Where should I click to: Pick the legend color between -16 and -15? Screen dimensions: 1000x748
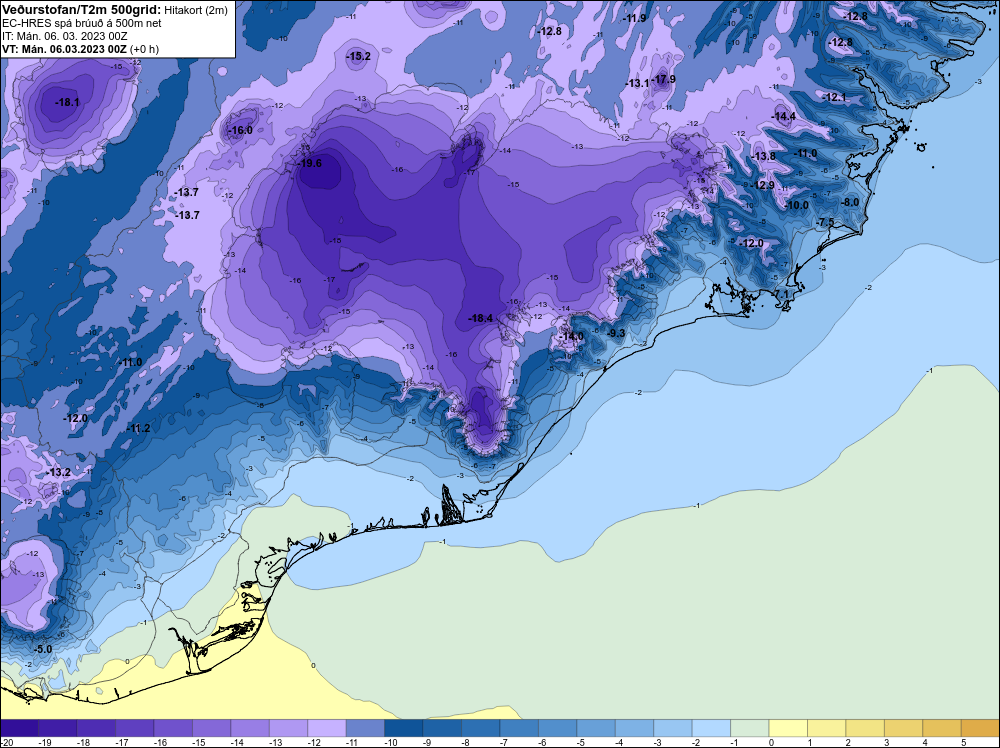pyautogui.click(x=173, y=728)
